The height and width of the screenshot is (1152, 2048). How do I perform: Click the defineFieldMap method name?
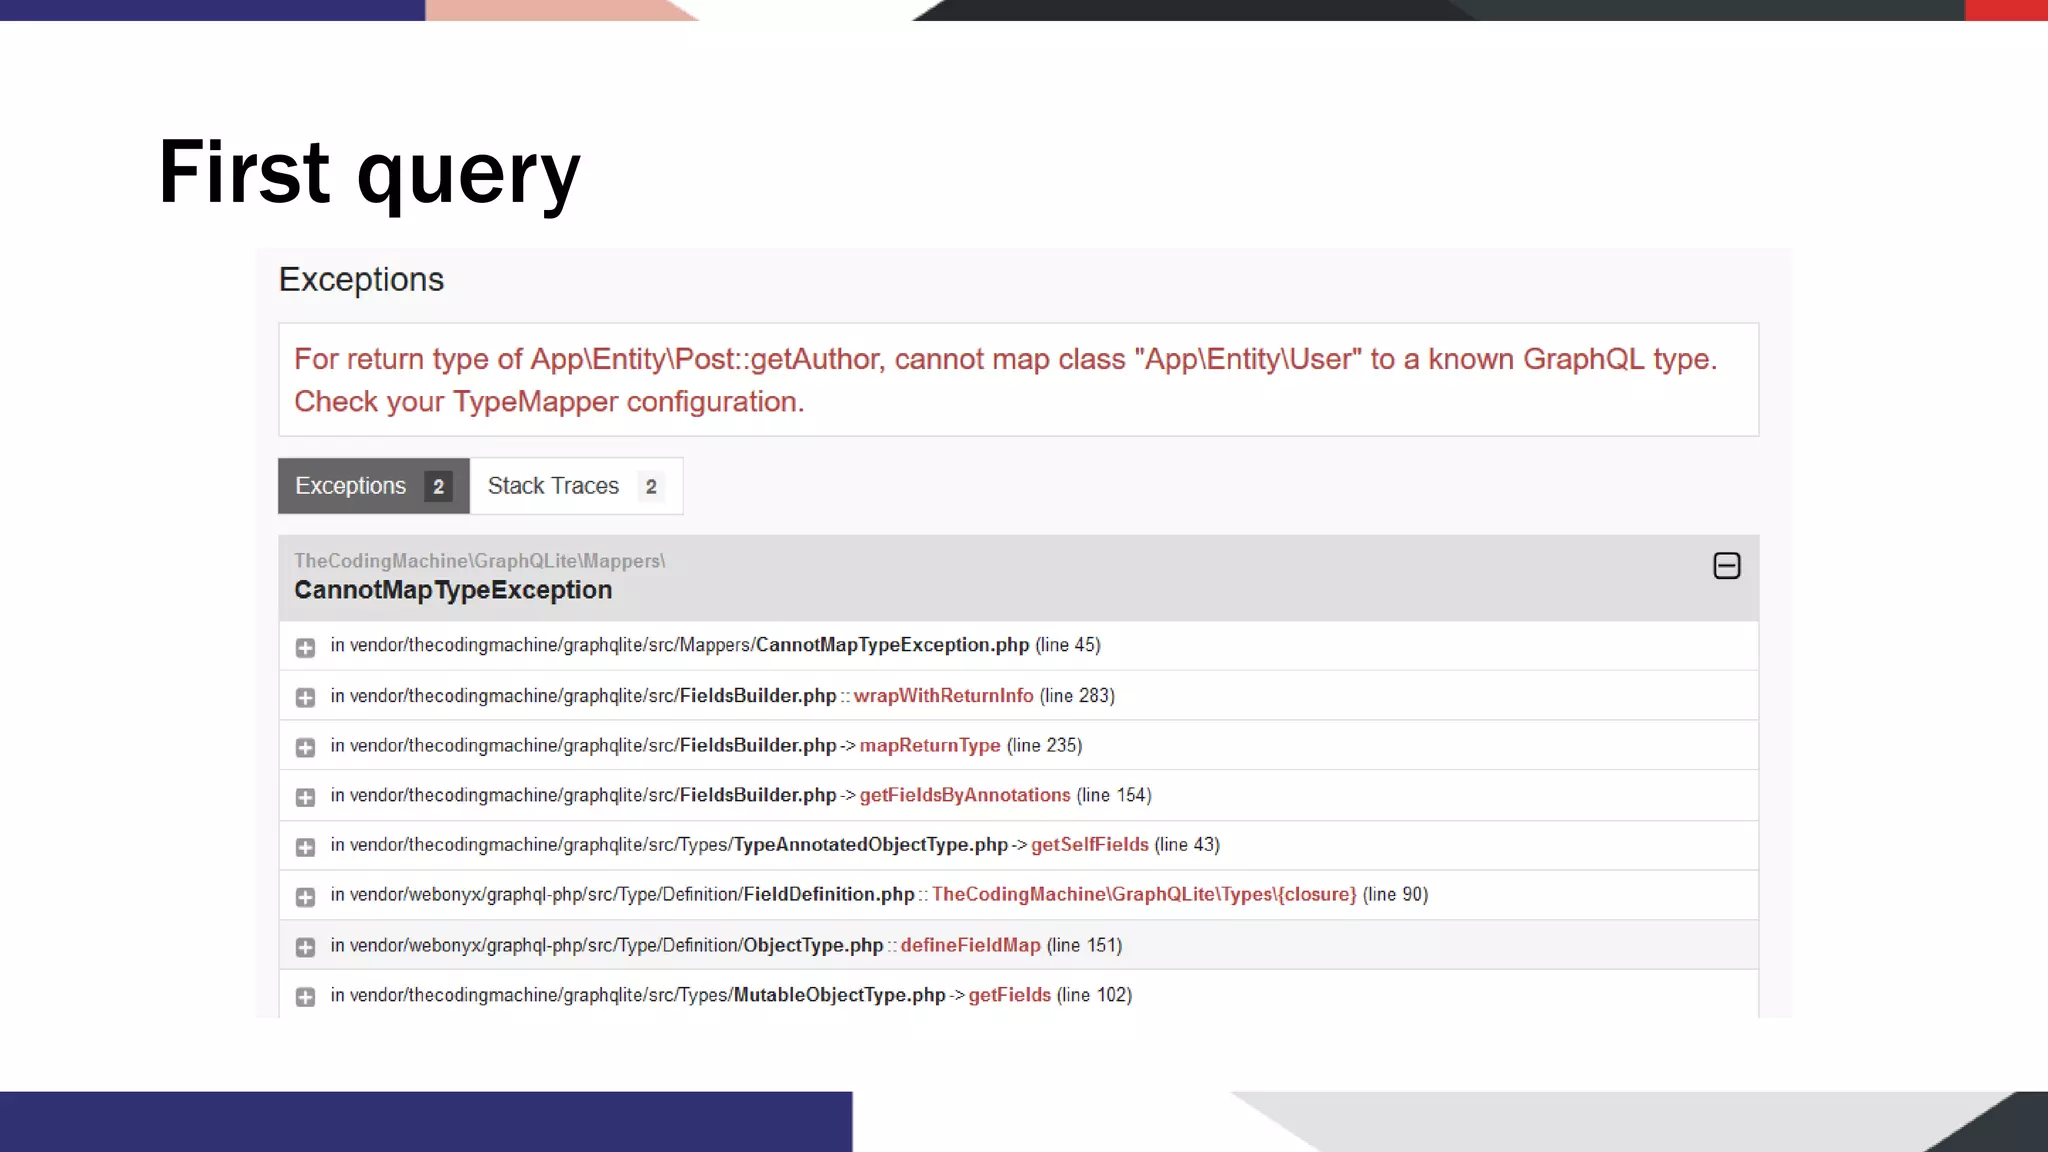point(970,946)
